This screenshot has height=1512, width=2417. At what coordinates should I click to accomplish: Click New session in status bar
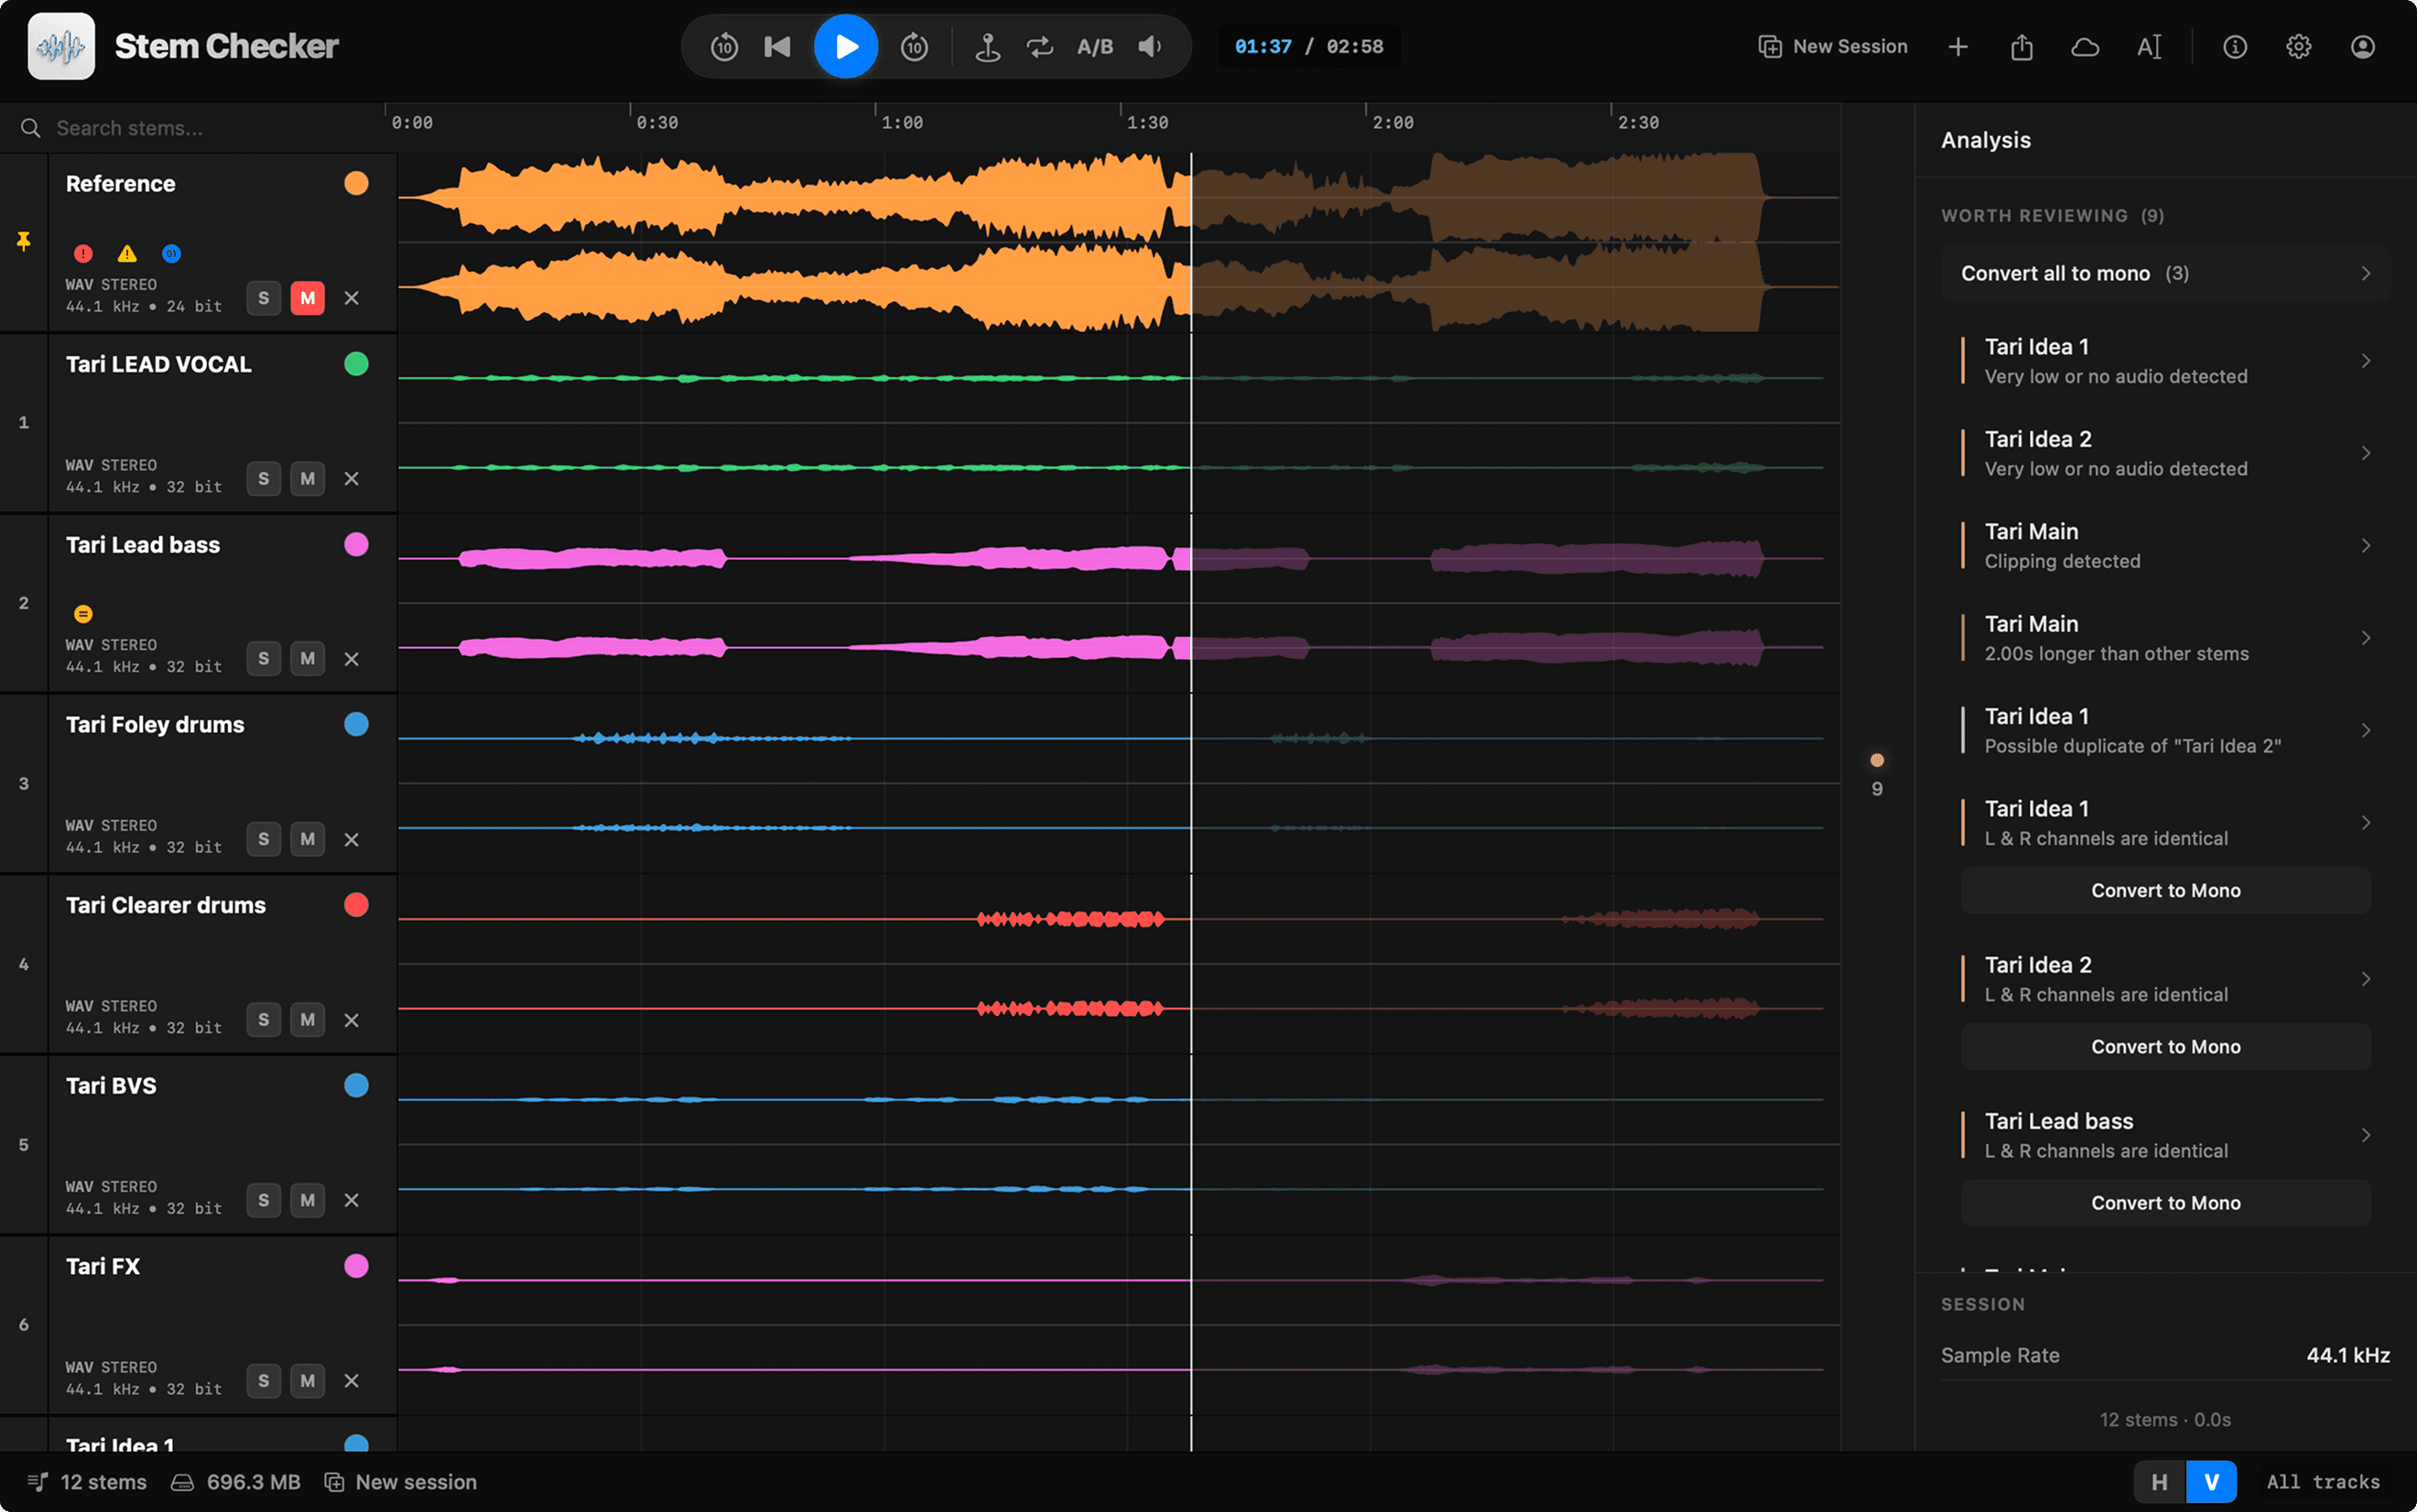(x=401, y=1482)
